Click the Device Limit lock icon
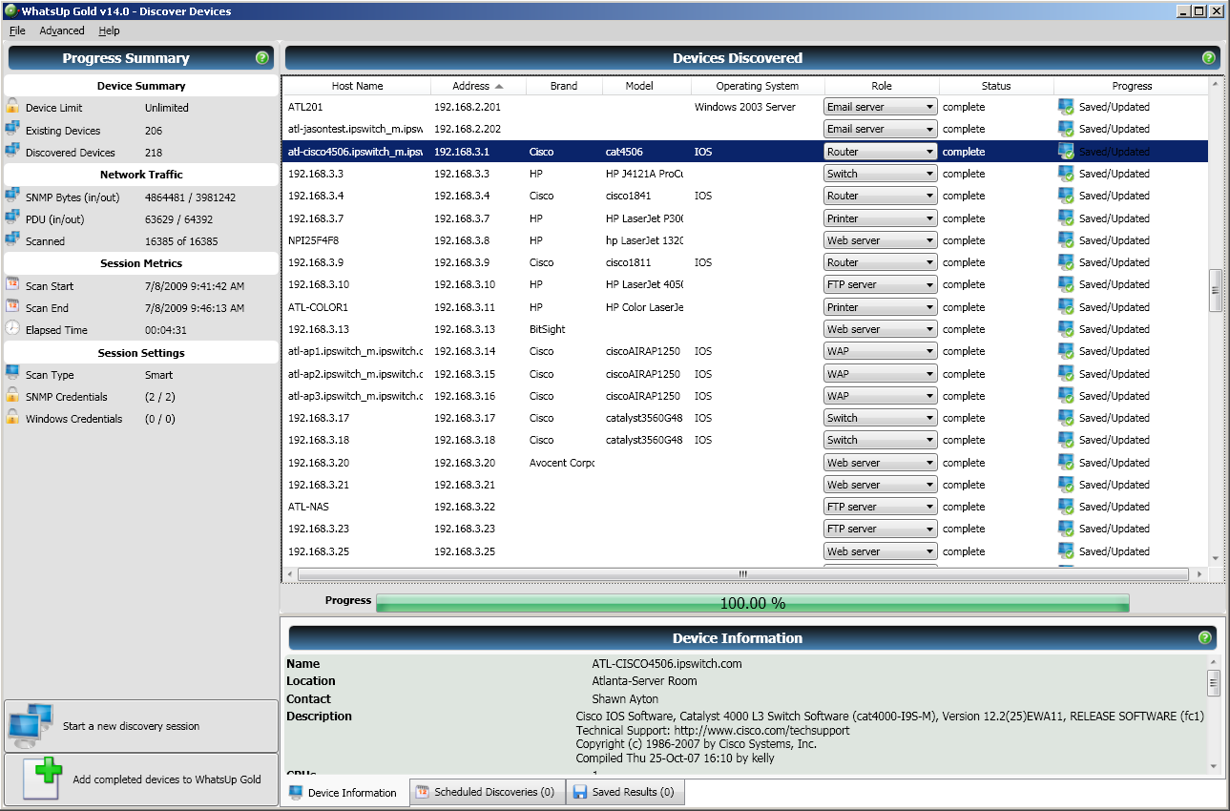Screen dimensions: 1230x811 12,106
